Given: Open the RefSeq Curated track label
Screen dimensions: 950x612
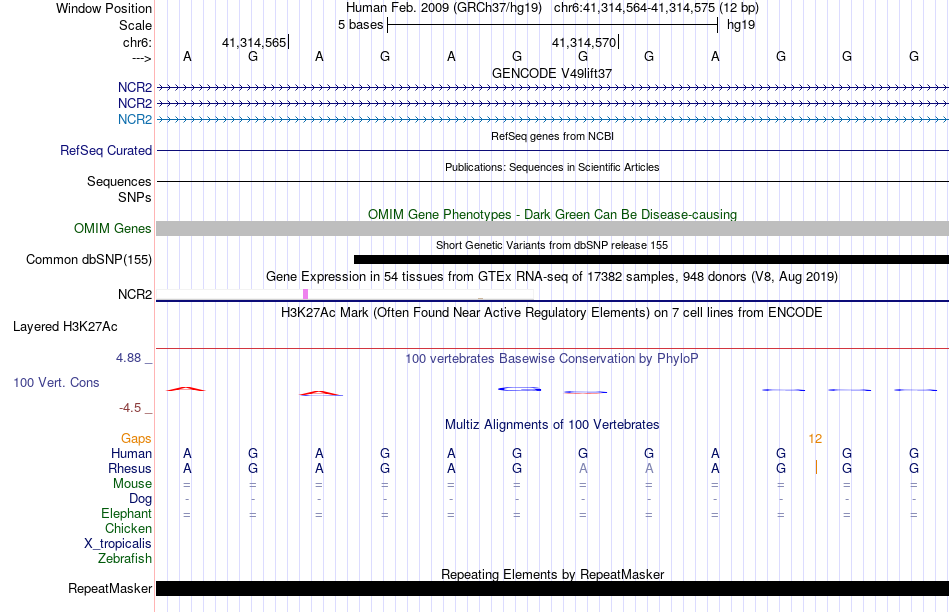Looking at the screenshot, I should pyautogui.click(x=105, y=150).
